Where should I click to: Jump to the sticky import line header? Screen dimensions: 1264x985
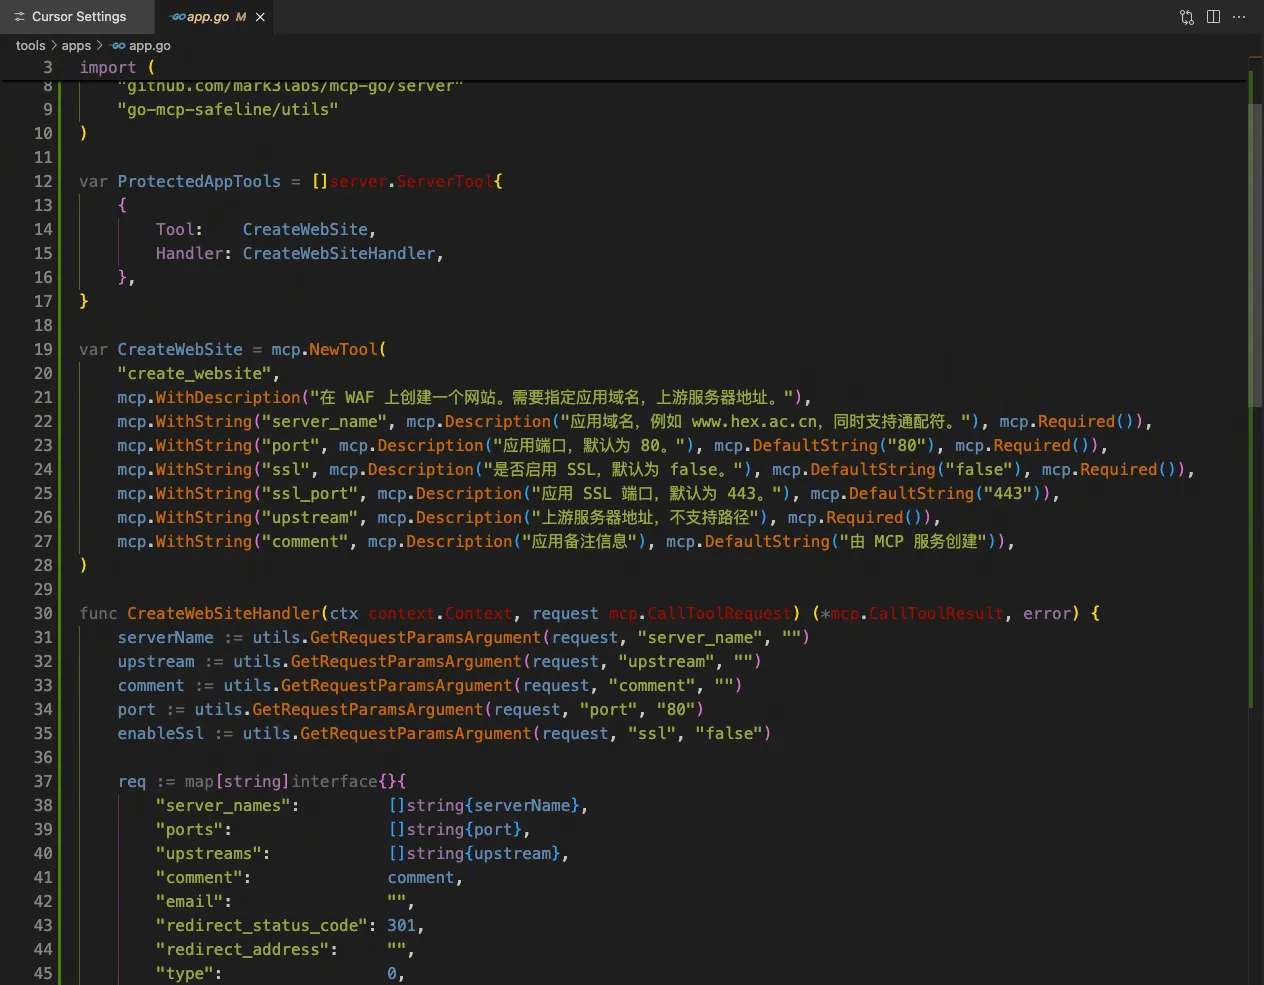[108, 68]
